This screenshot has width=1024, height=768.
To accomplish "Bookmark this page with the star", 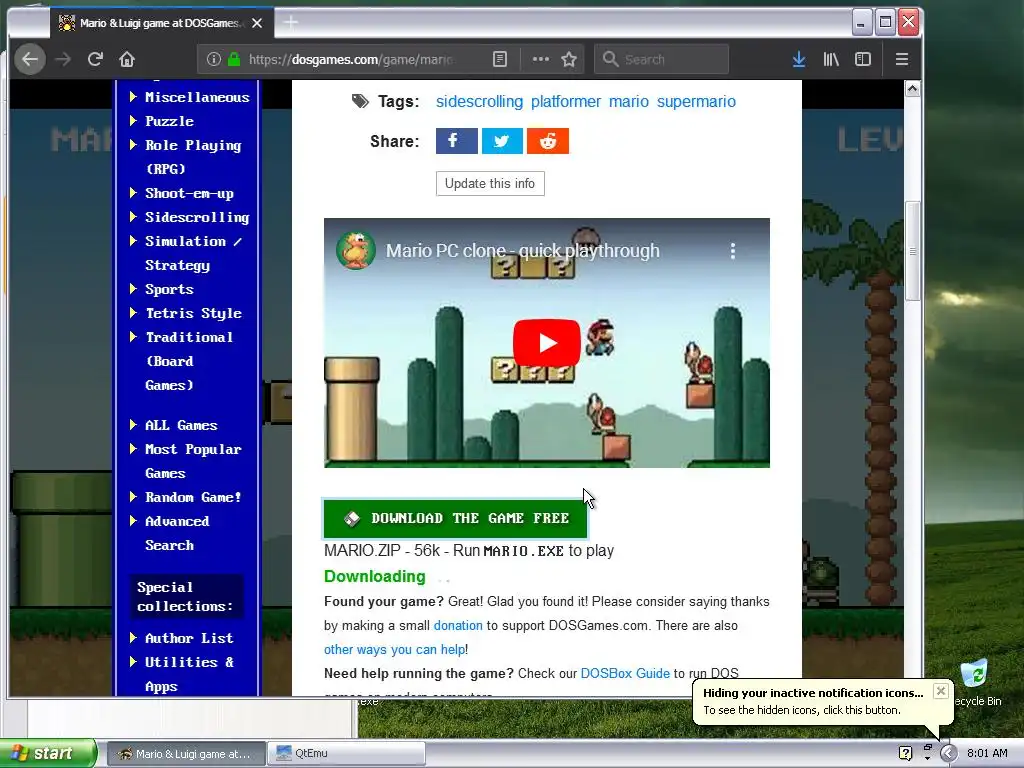I will pos(569,59).
